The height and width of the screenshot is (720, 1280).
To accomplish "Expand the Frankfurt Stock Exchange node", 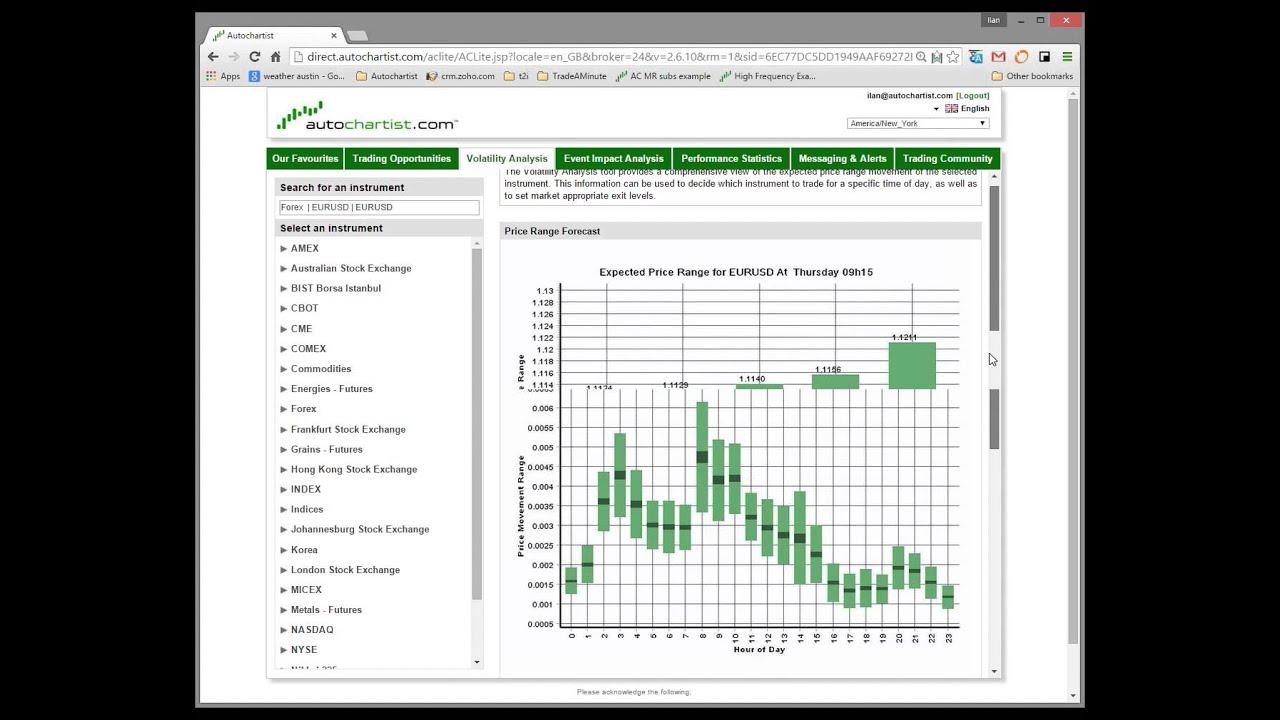I will (284, 429).
